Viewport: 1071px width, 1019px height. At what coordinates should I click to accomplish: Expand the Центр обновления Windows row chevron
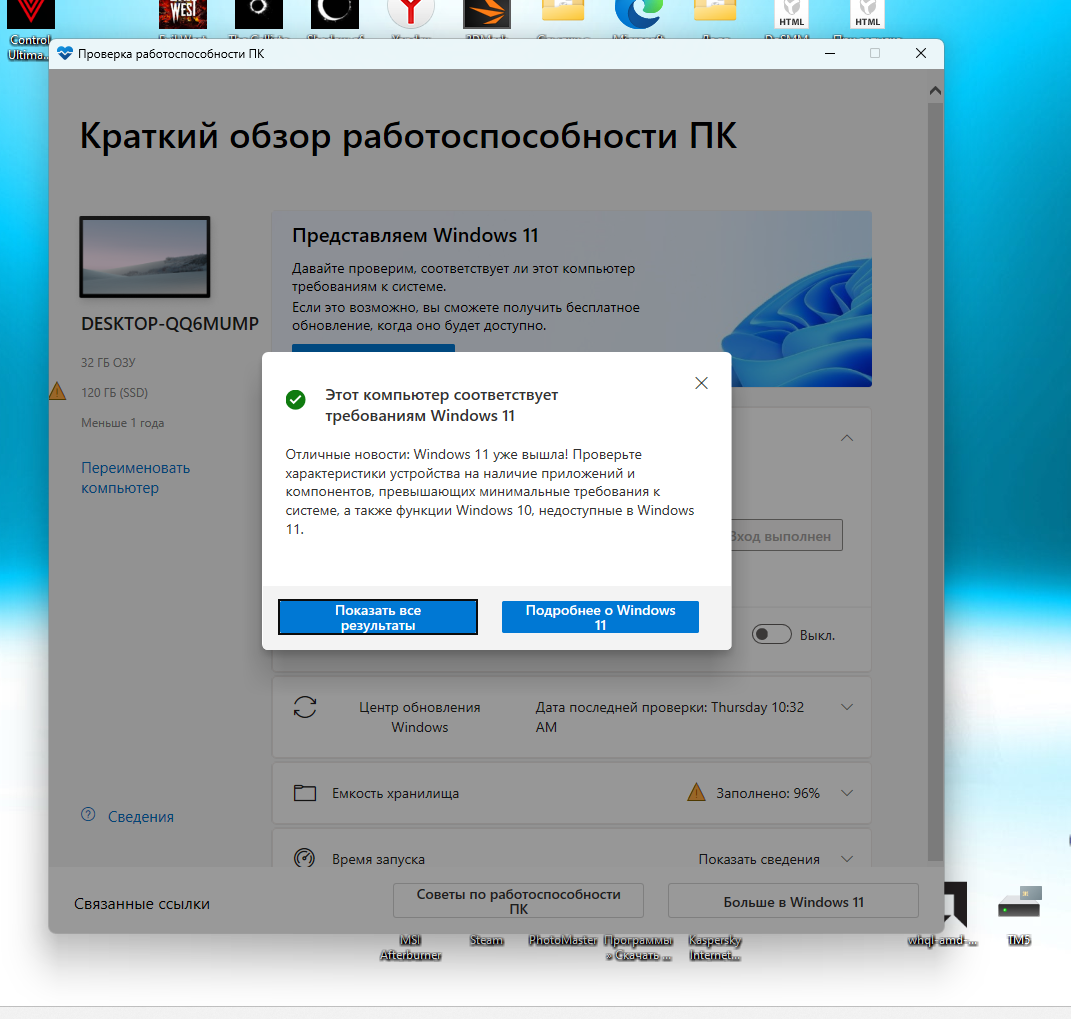pos(847,707)
